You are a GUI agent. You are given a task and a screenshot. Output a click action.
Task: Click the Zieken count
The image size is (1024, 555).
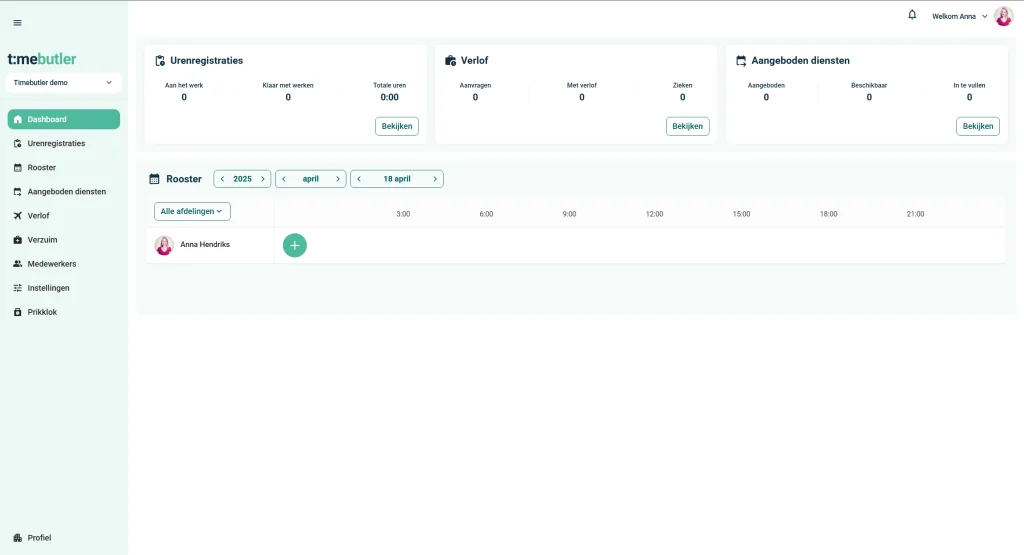[x=682, y=97]
